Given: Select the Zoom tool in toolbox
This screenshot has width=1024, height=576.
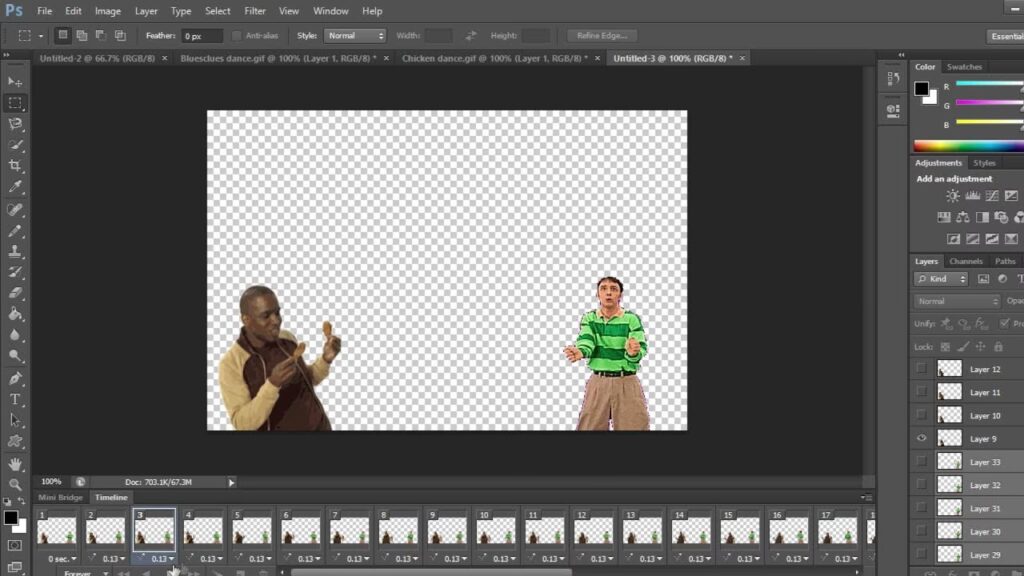Looking at the screenshot, I should coord(15,485).
